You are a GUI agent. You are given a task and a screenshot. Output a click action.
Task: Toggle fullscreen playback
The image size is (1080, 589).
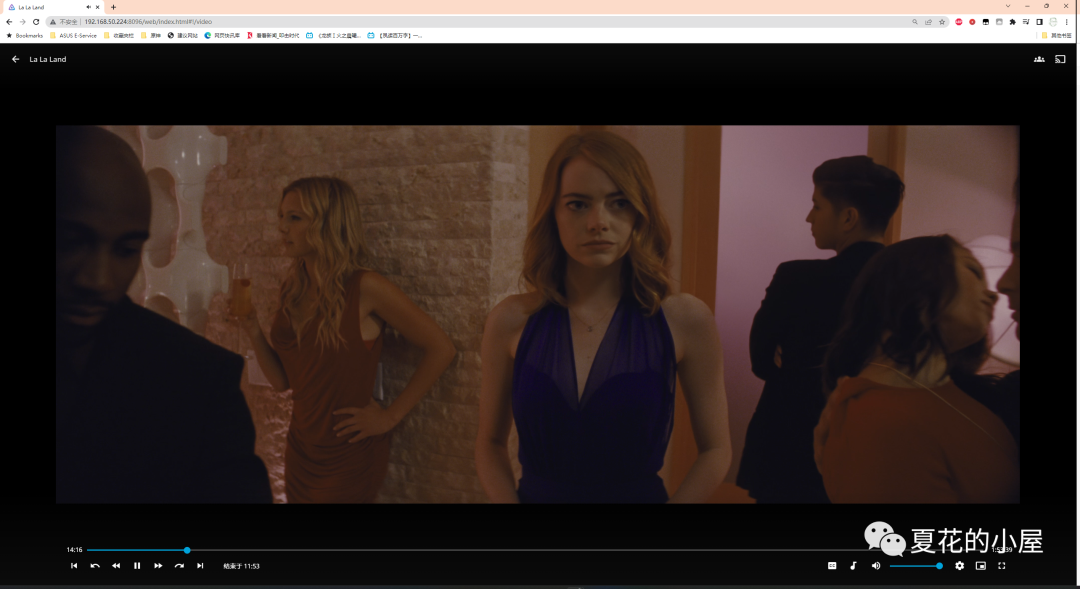[x=1002, y=566]
